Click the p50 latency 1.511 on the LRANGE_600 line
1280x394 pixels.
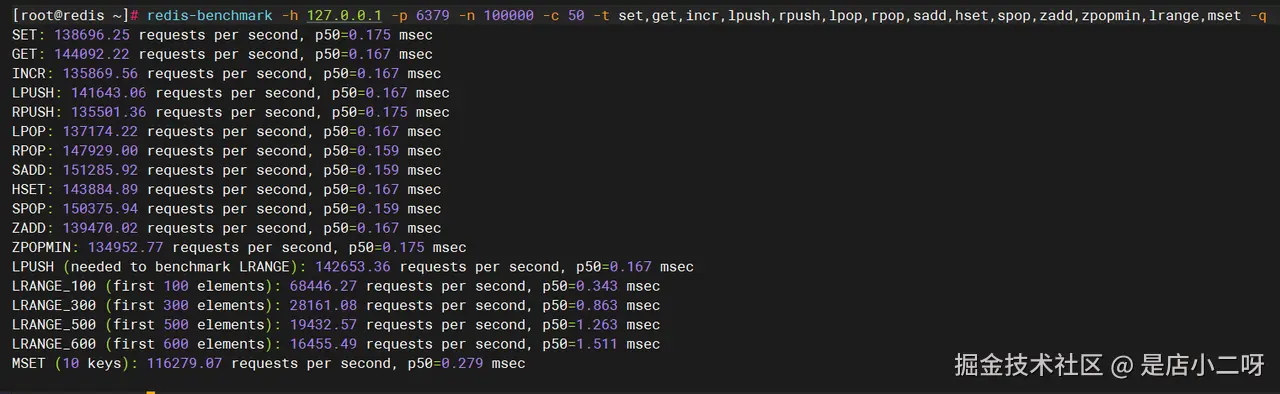(x=597, y=344)
